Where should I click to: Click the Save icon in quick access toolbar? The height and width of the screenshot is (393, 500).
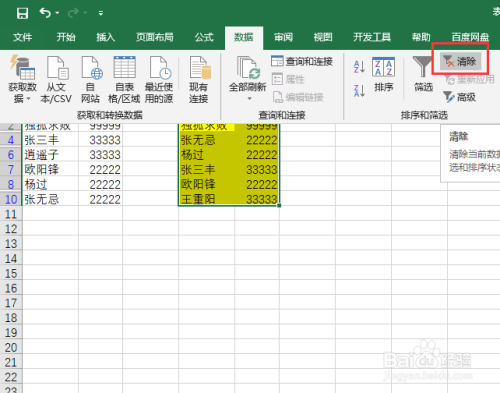[x=22, y=13]
